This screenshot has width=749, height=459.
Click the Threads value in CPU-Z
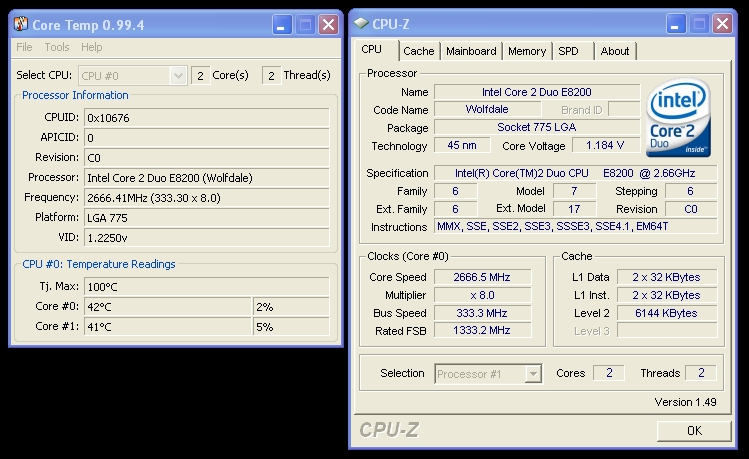[x=701, y=373]
